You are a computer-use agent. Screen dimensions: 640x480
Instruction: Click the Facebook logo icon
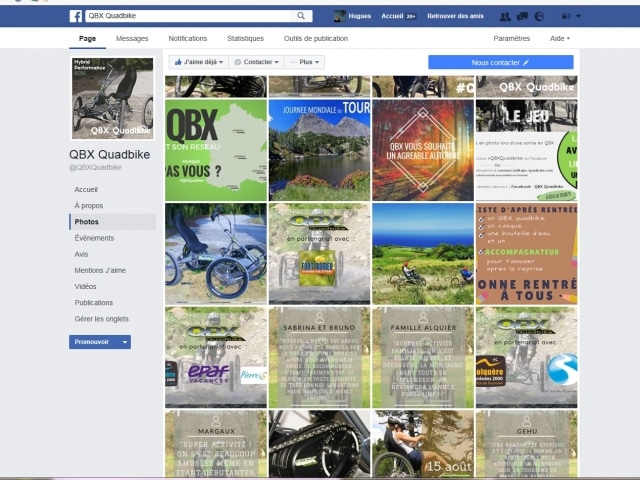tap(76, 16)
